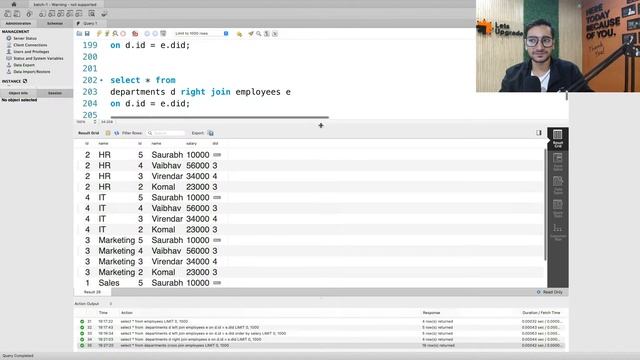Fold the select statement on line 202

pyautogui.click(x=101, y=80)
